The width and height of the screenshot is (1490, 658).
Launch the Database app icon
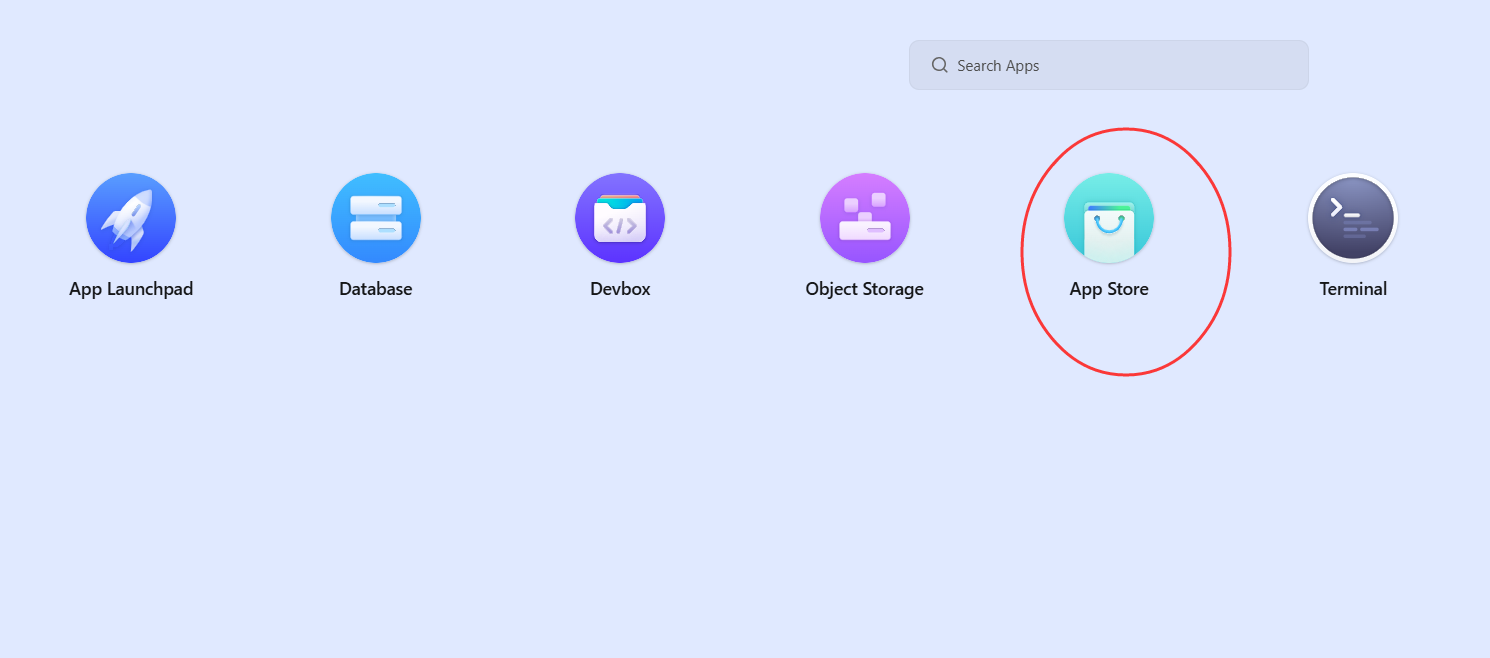point(376,218)
